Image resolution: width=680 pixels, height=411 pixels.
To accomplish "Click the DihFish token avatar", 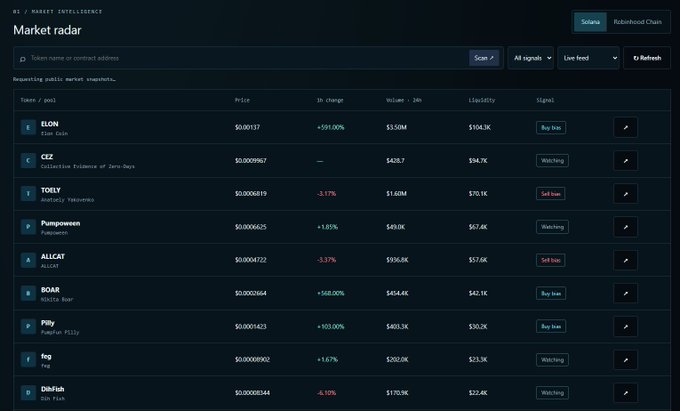I will [x=28, y=393].
